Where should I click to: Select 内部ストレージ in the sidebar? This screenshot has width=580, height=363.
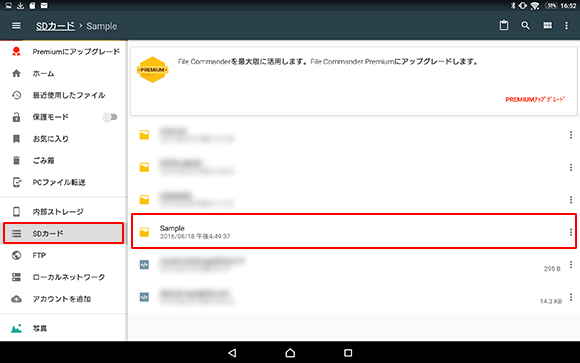pos(64,212)
